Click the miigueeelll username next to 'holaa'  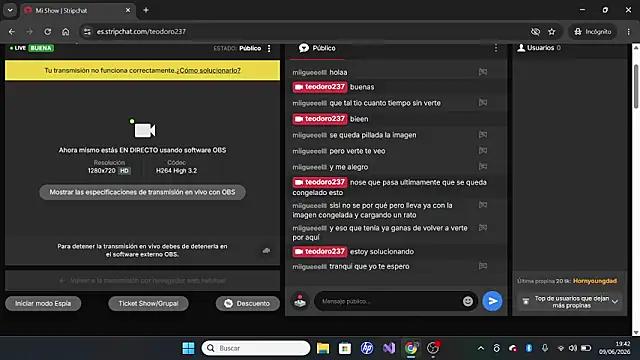pyautogui.click(x=309, y=72)
